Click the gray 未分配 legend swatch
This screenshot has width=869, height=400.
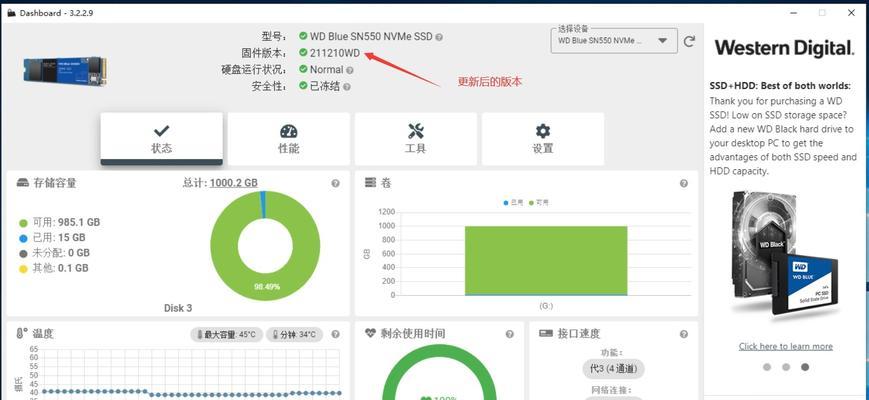(23, 254)
